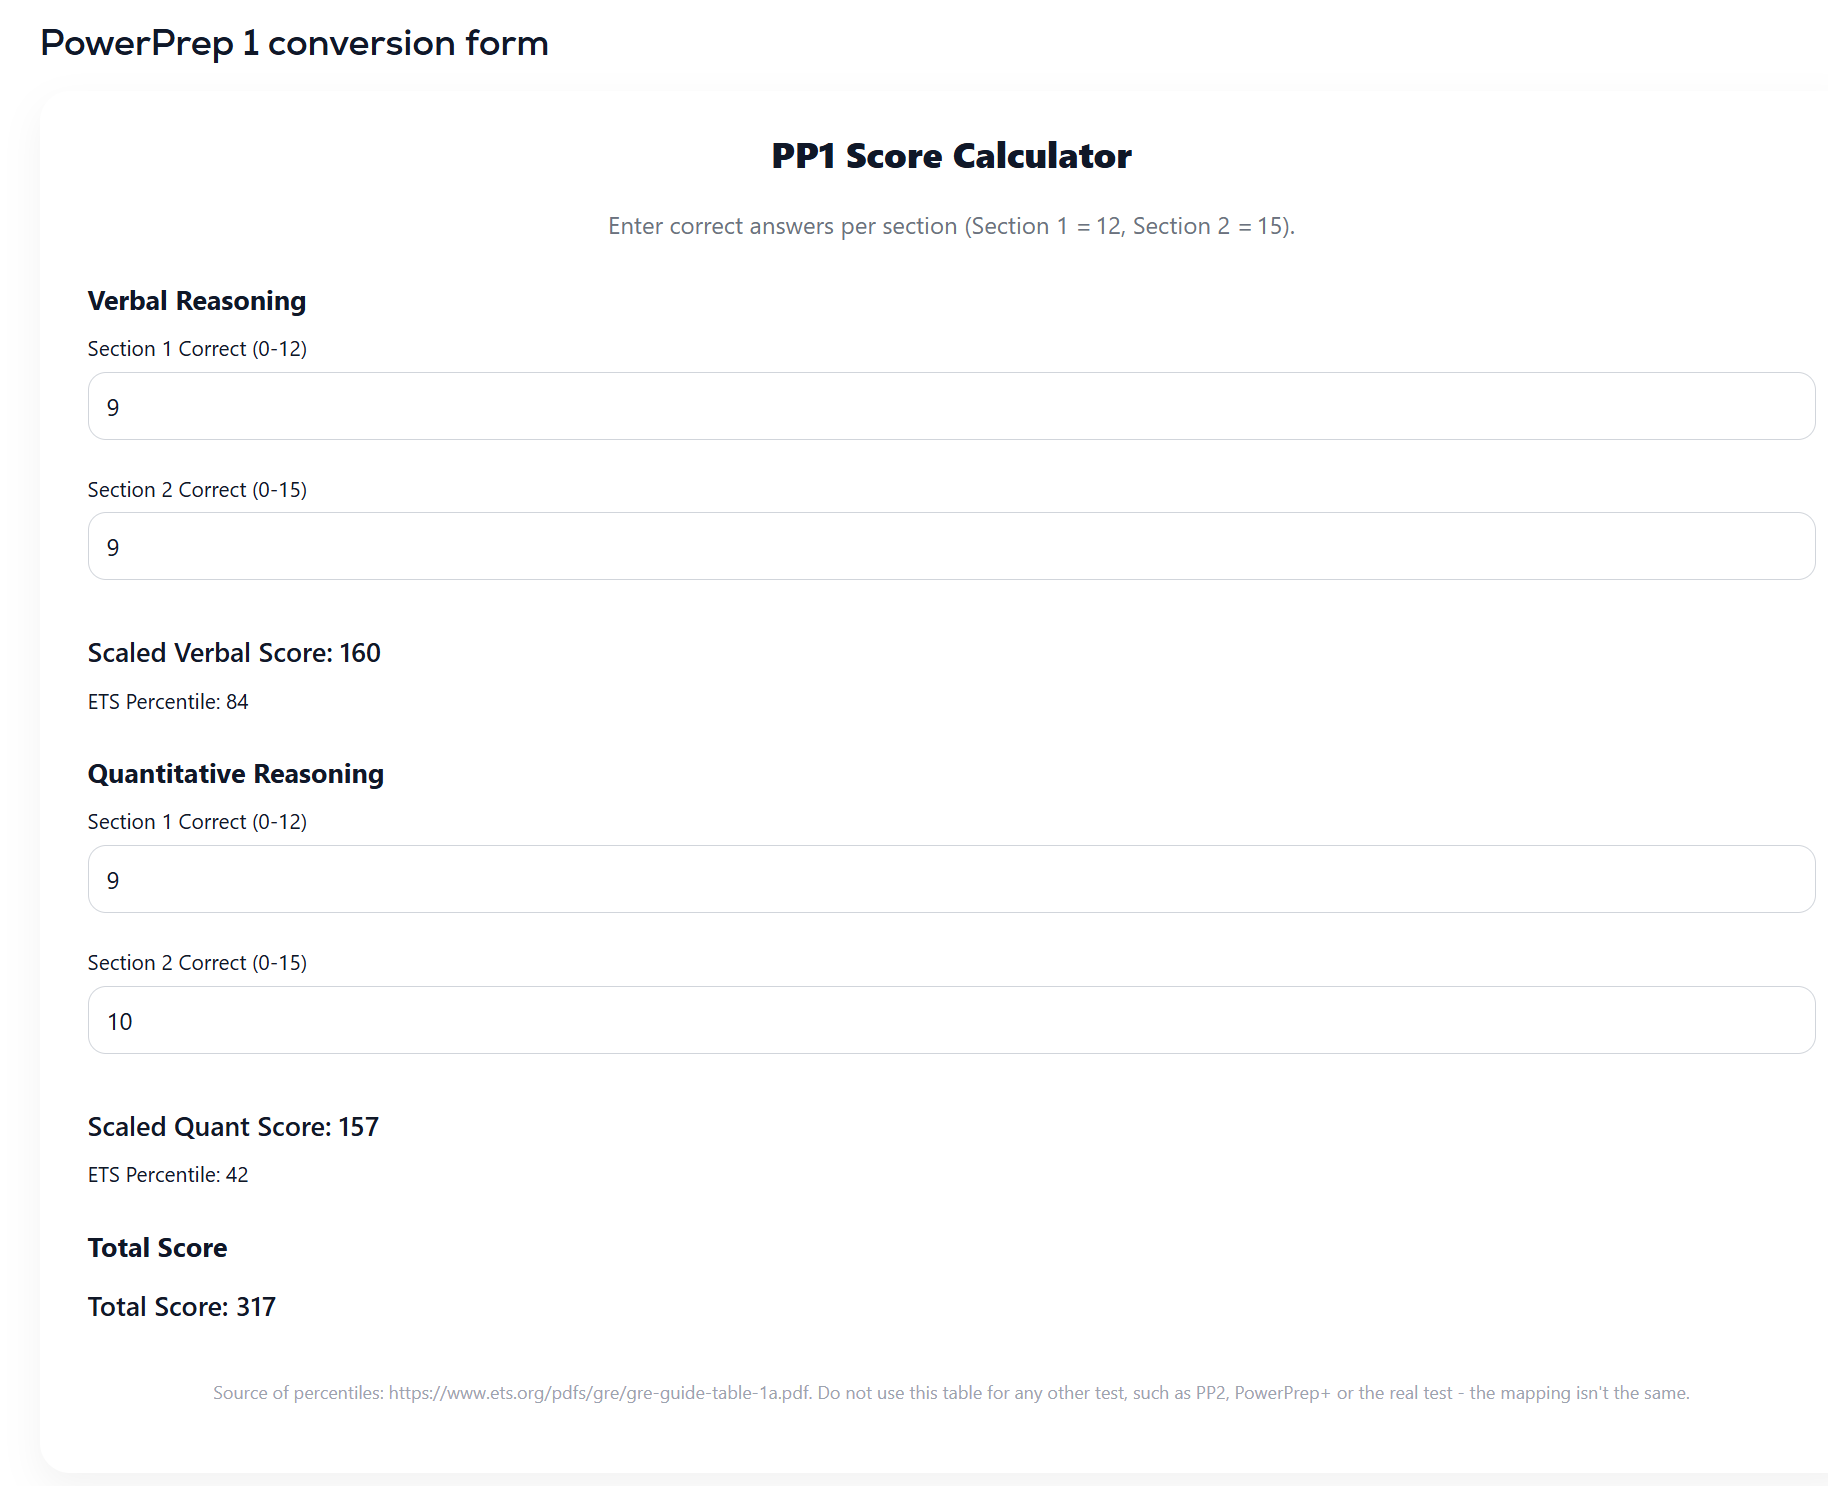Click the 'Scaled Verbal Score: 160' result
Viewport: 1828px width, 1486px height.
point(234,653)
